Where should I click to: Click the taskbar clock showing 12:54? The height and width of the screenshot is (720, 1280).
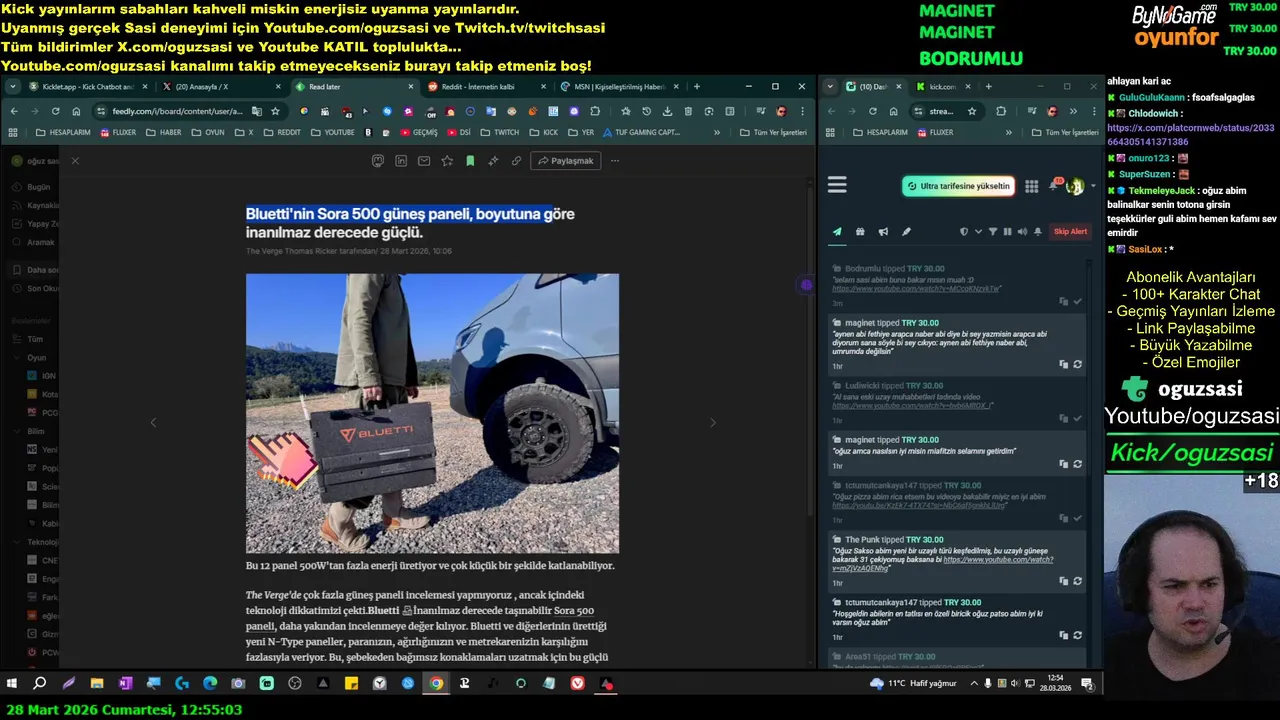tap(1055, 683)
